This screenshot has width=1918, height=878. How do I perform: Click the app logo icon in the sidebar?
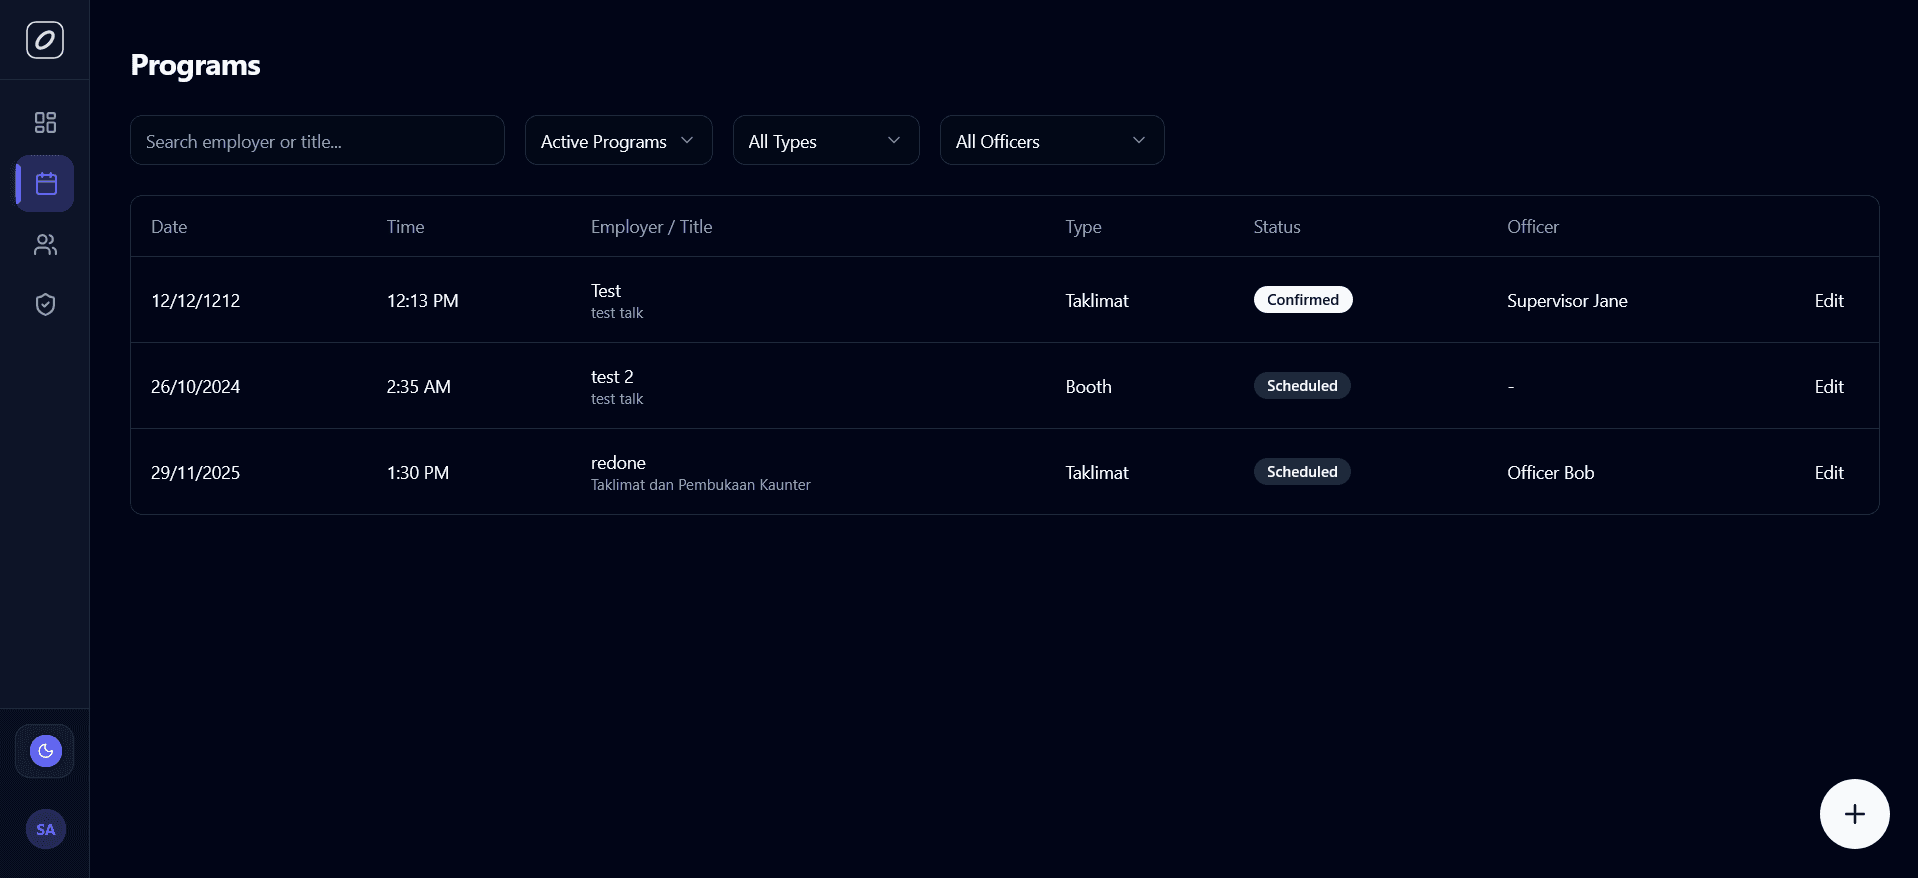(x=45, y=40)
